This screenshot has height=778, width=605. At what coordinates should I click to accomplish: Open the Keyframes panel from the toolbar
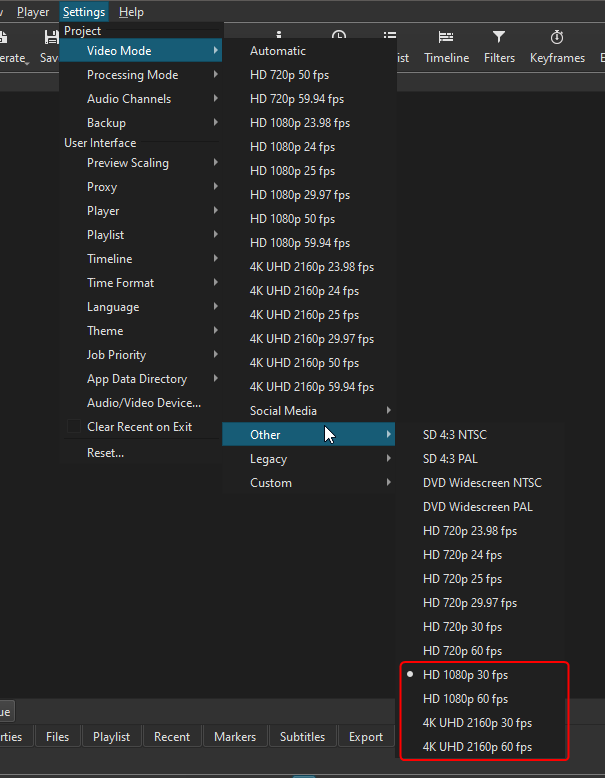[557, 46]
